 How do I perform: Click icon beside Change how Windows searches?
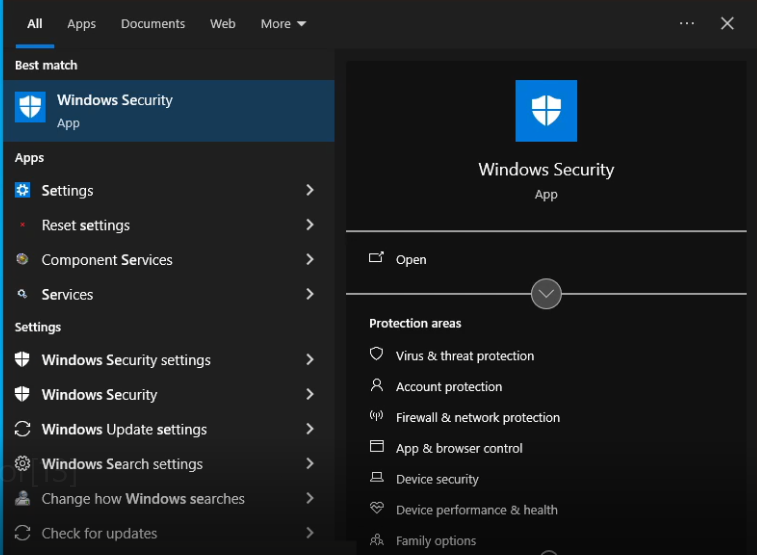[22, 498]
